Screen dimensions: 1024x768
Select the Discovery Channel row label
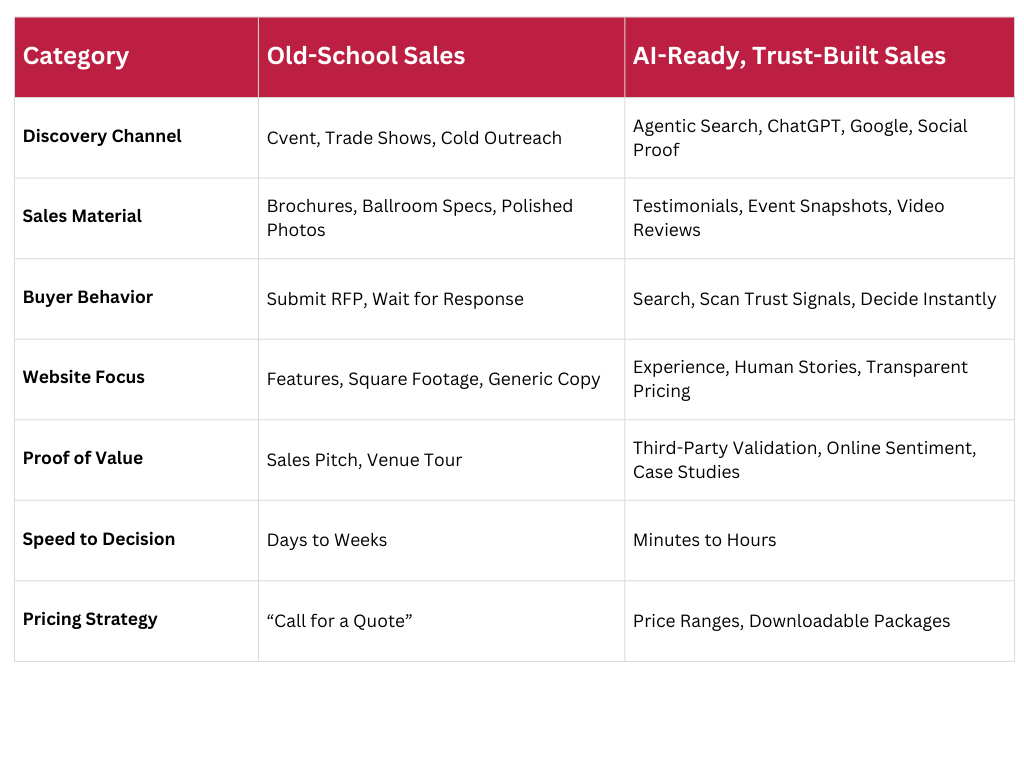(x=102, y=136)
